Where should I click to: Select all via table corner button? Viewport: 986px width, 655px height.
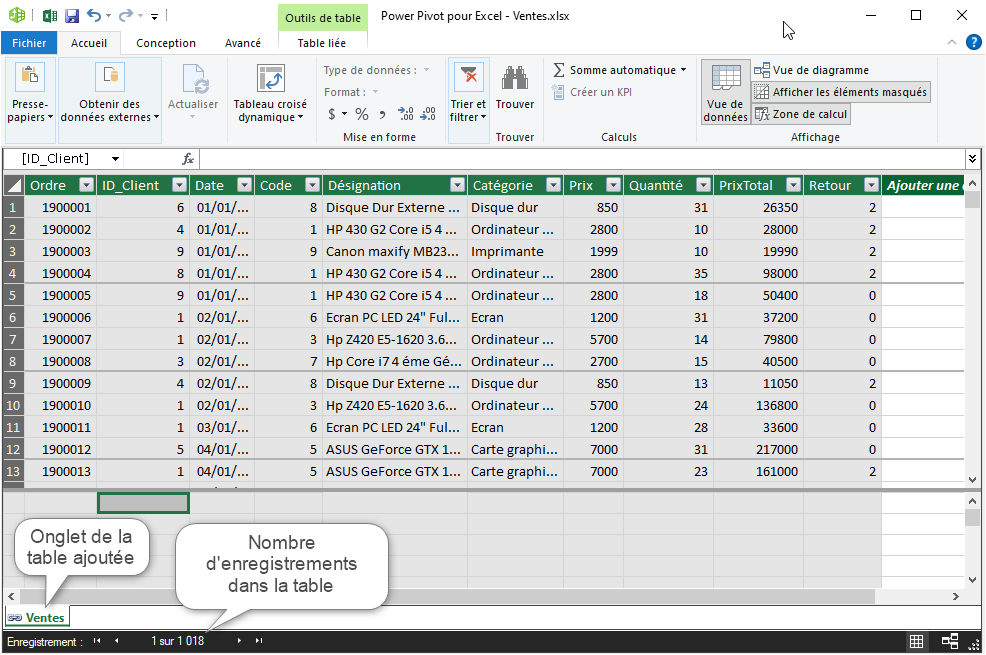tap(14, 185)
